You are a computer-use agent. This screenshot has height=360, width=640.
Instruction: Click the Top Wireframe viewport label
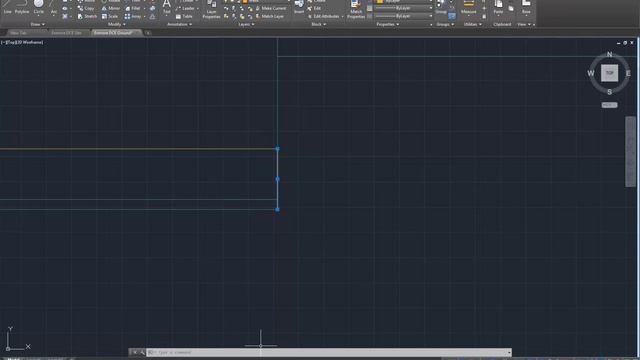click(22, 42)
